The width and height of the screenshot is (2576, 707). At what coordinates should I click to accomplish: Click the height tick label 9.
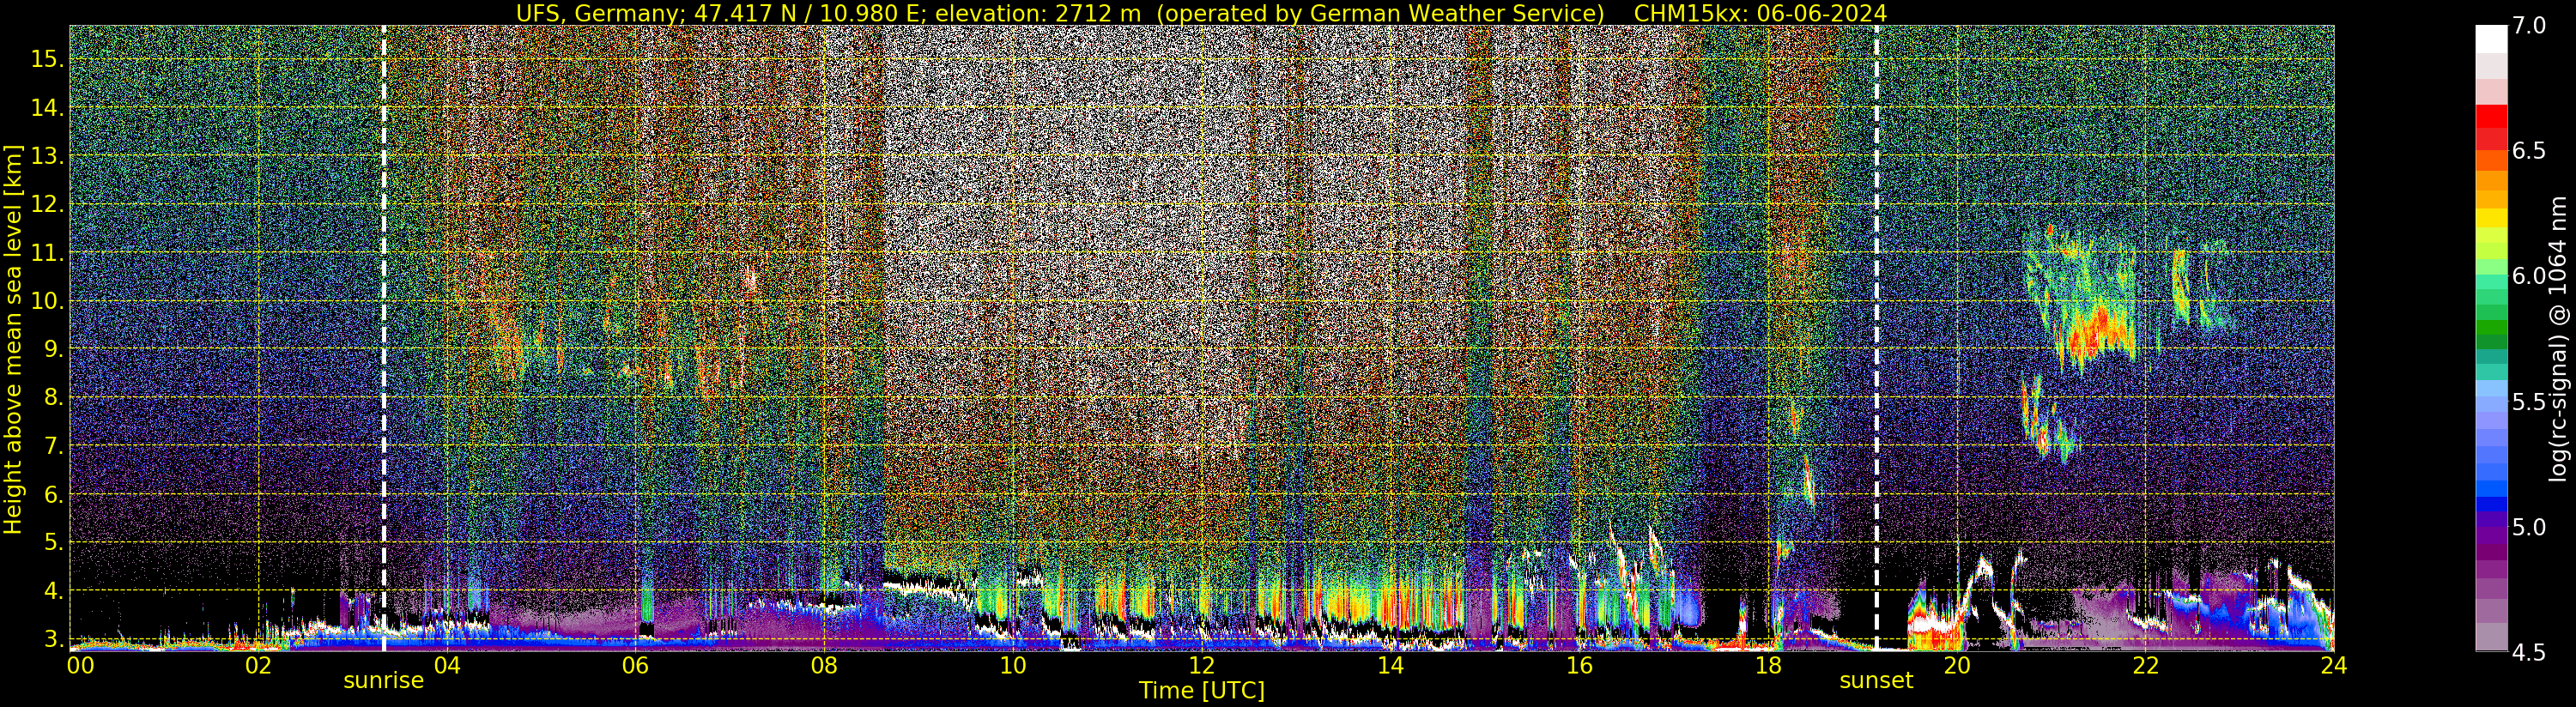(x=53, y=349)
